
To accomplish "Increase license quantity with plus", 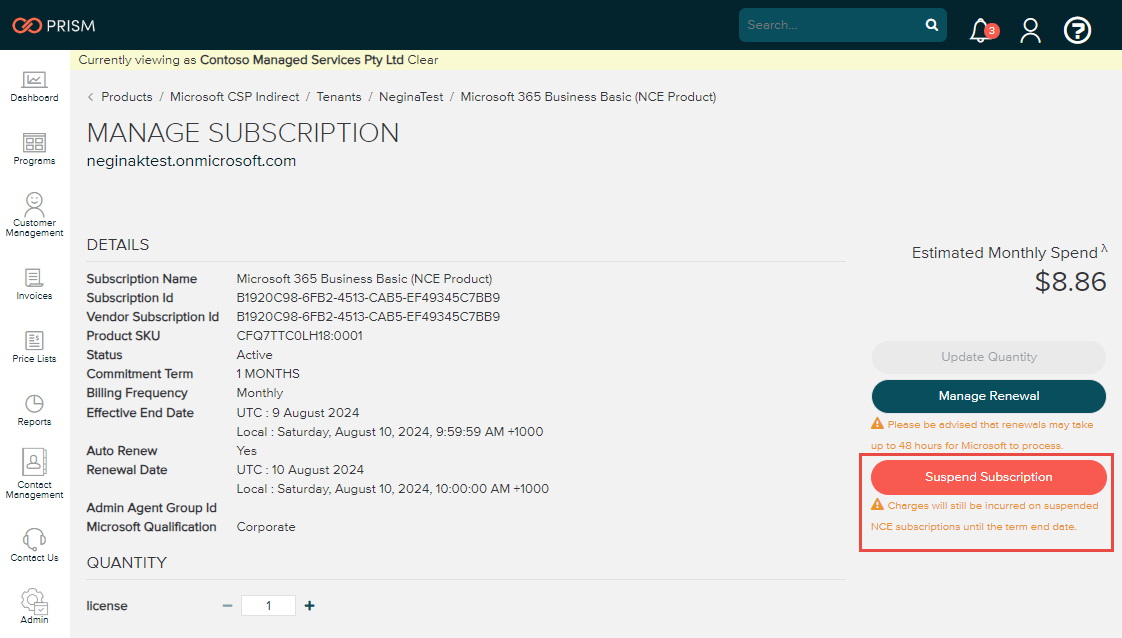I will click(x=310, y=606).
